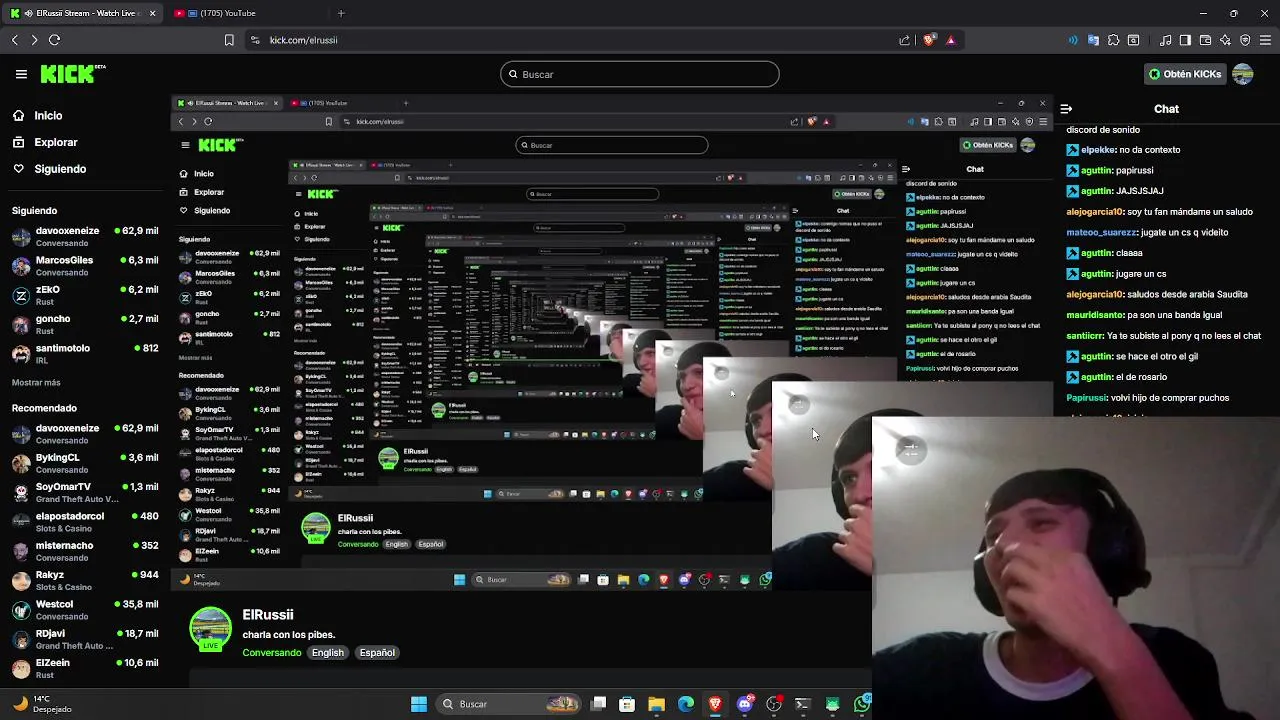This screenshot has height=720, width=1280.
Task: Toggle the Brave sidebar panel icon
Action: coord(1185,40)
